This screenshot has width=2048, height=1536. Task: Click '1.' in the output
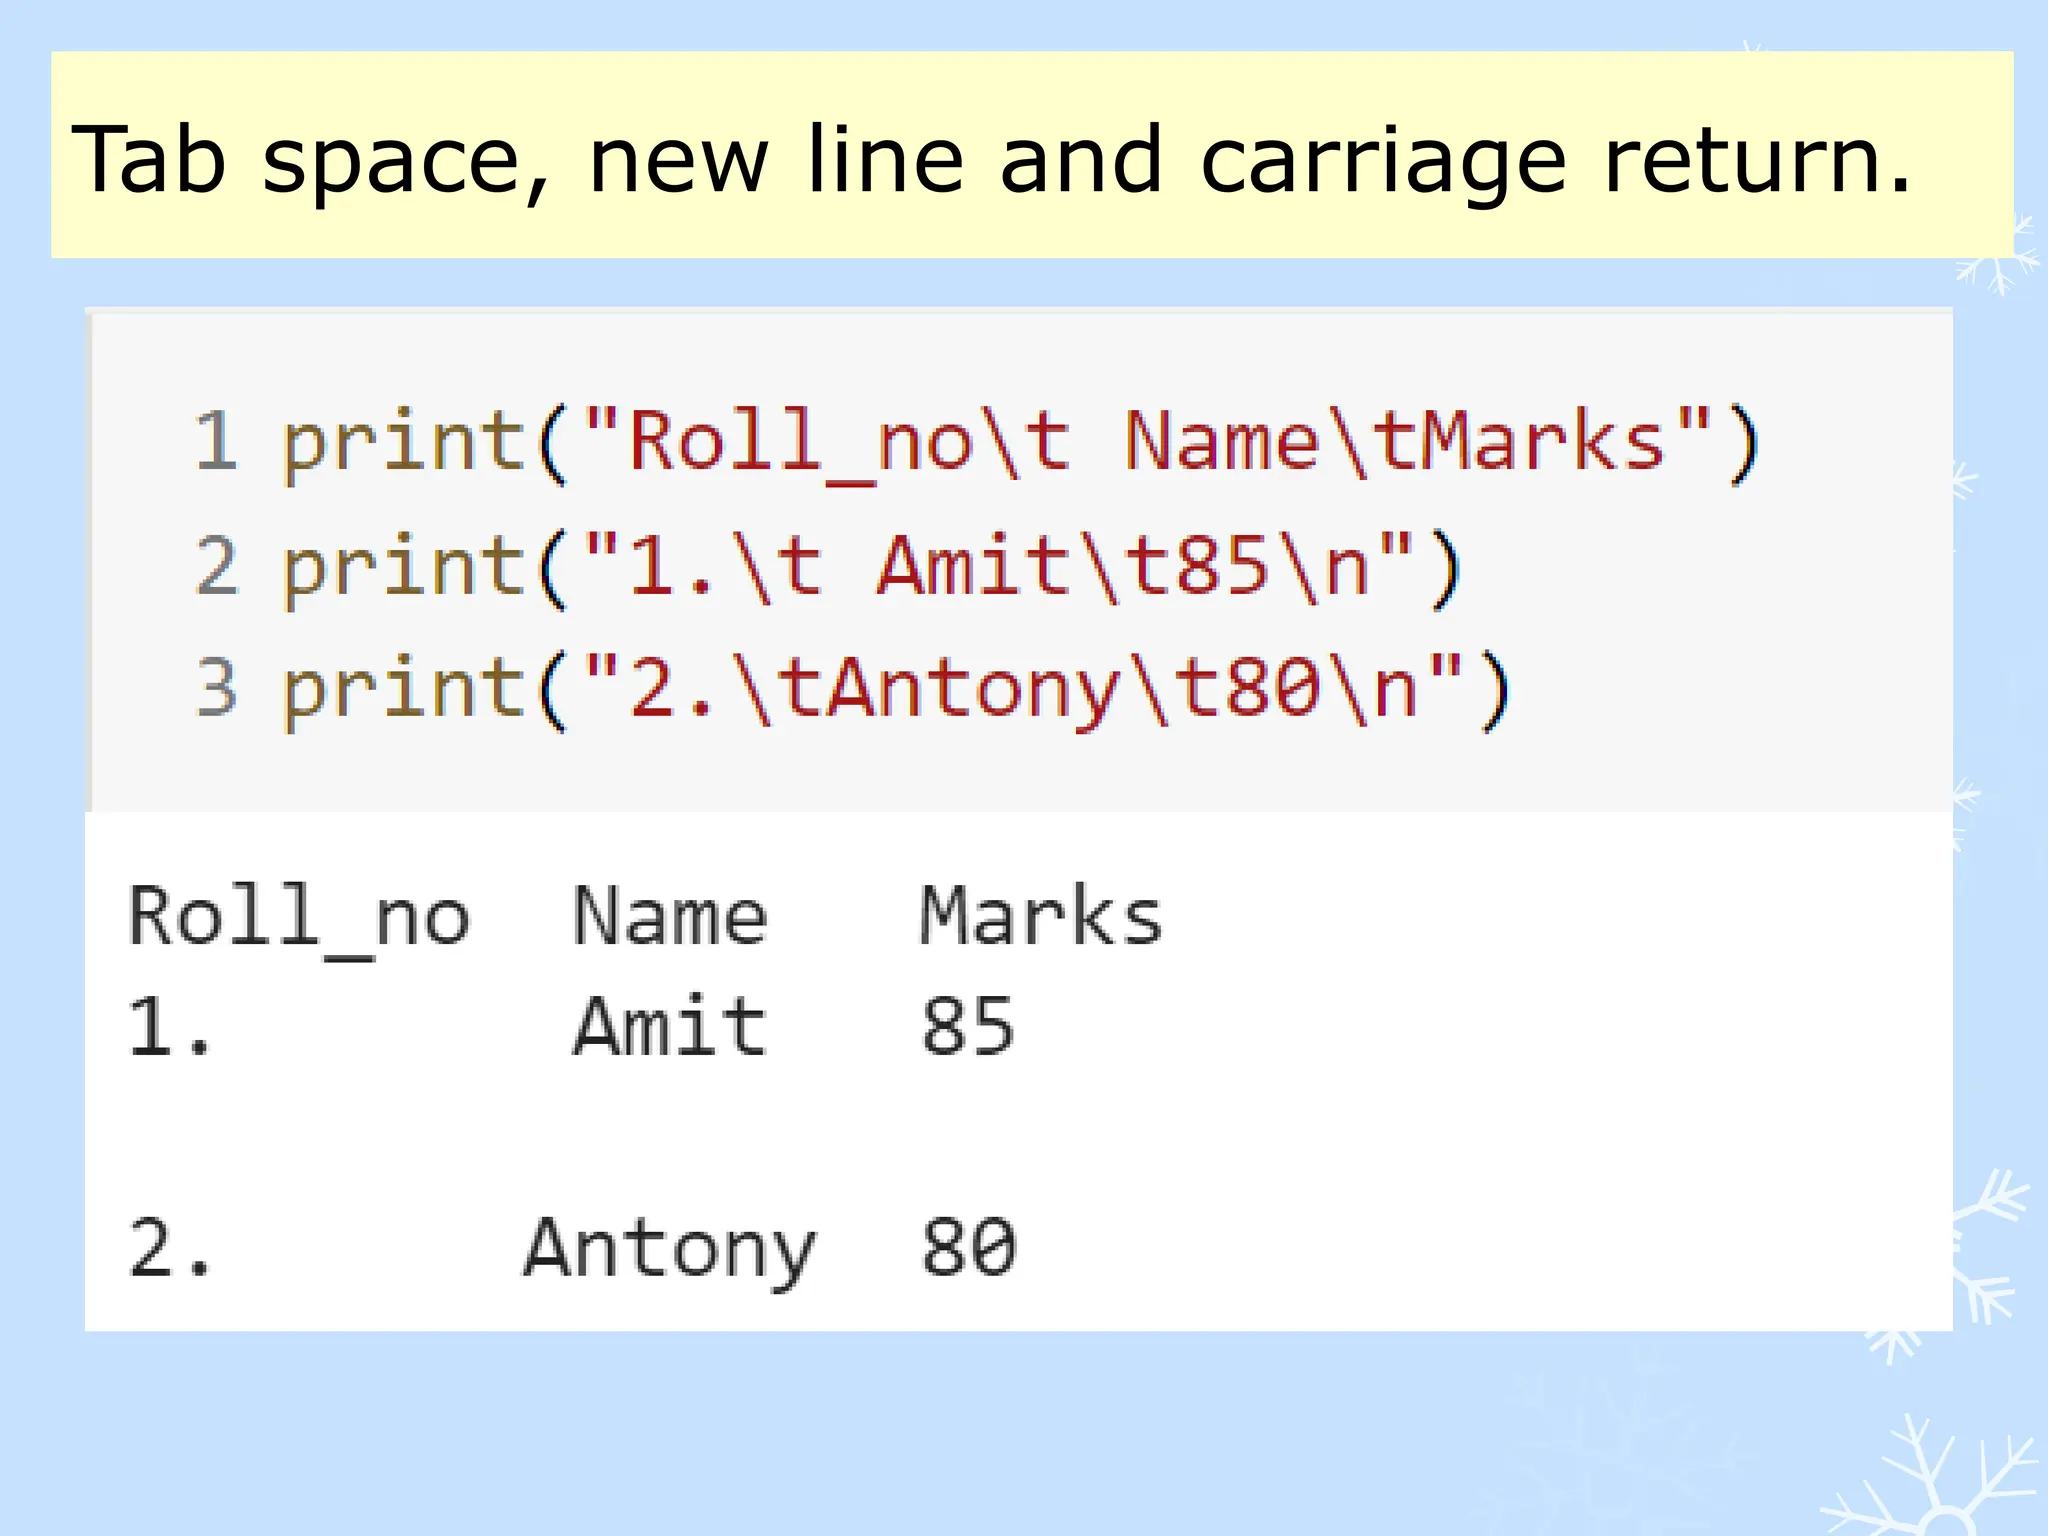[170, 1027]
